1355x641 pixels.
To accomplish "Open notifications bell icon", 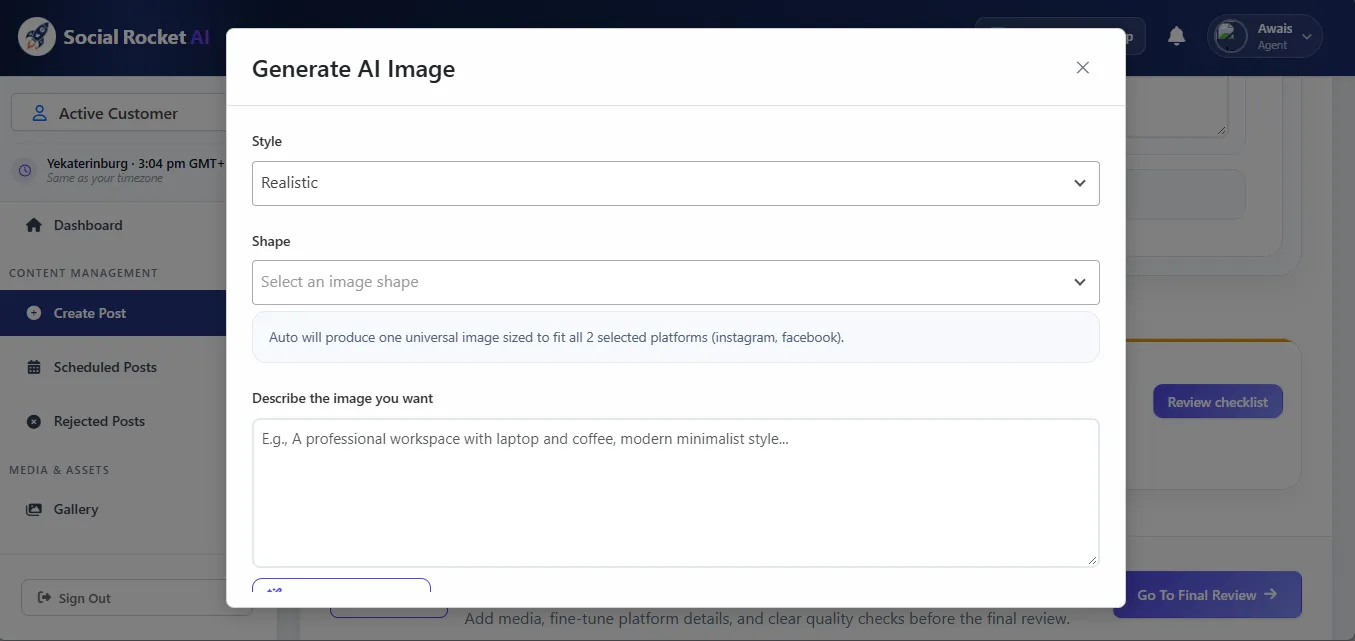I will point(1177,37).
